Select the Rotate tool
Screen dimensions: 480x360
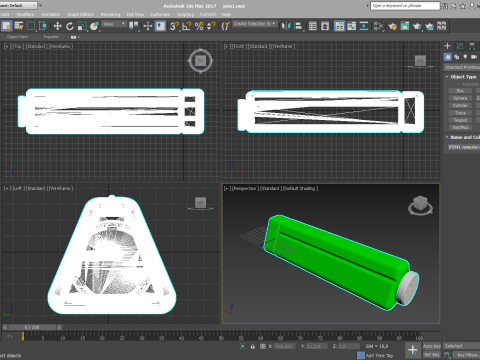pyautogui.click(x=70, y=26)
